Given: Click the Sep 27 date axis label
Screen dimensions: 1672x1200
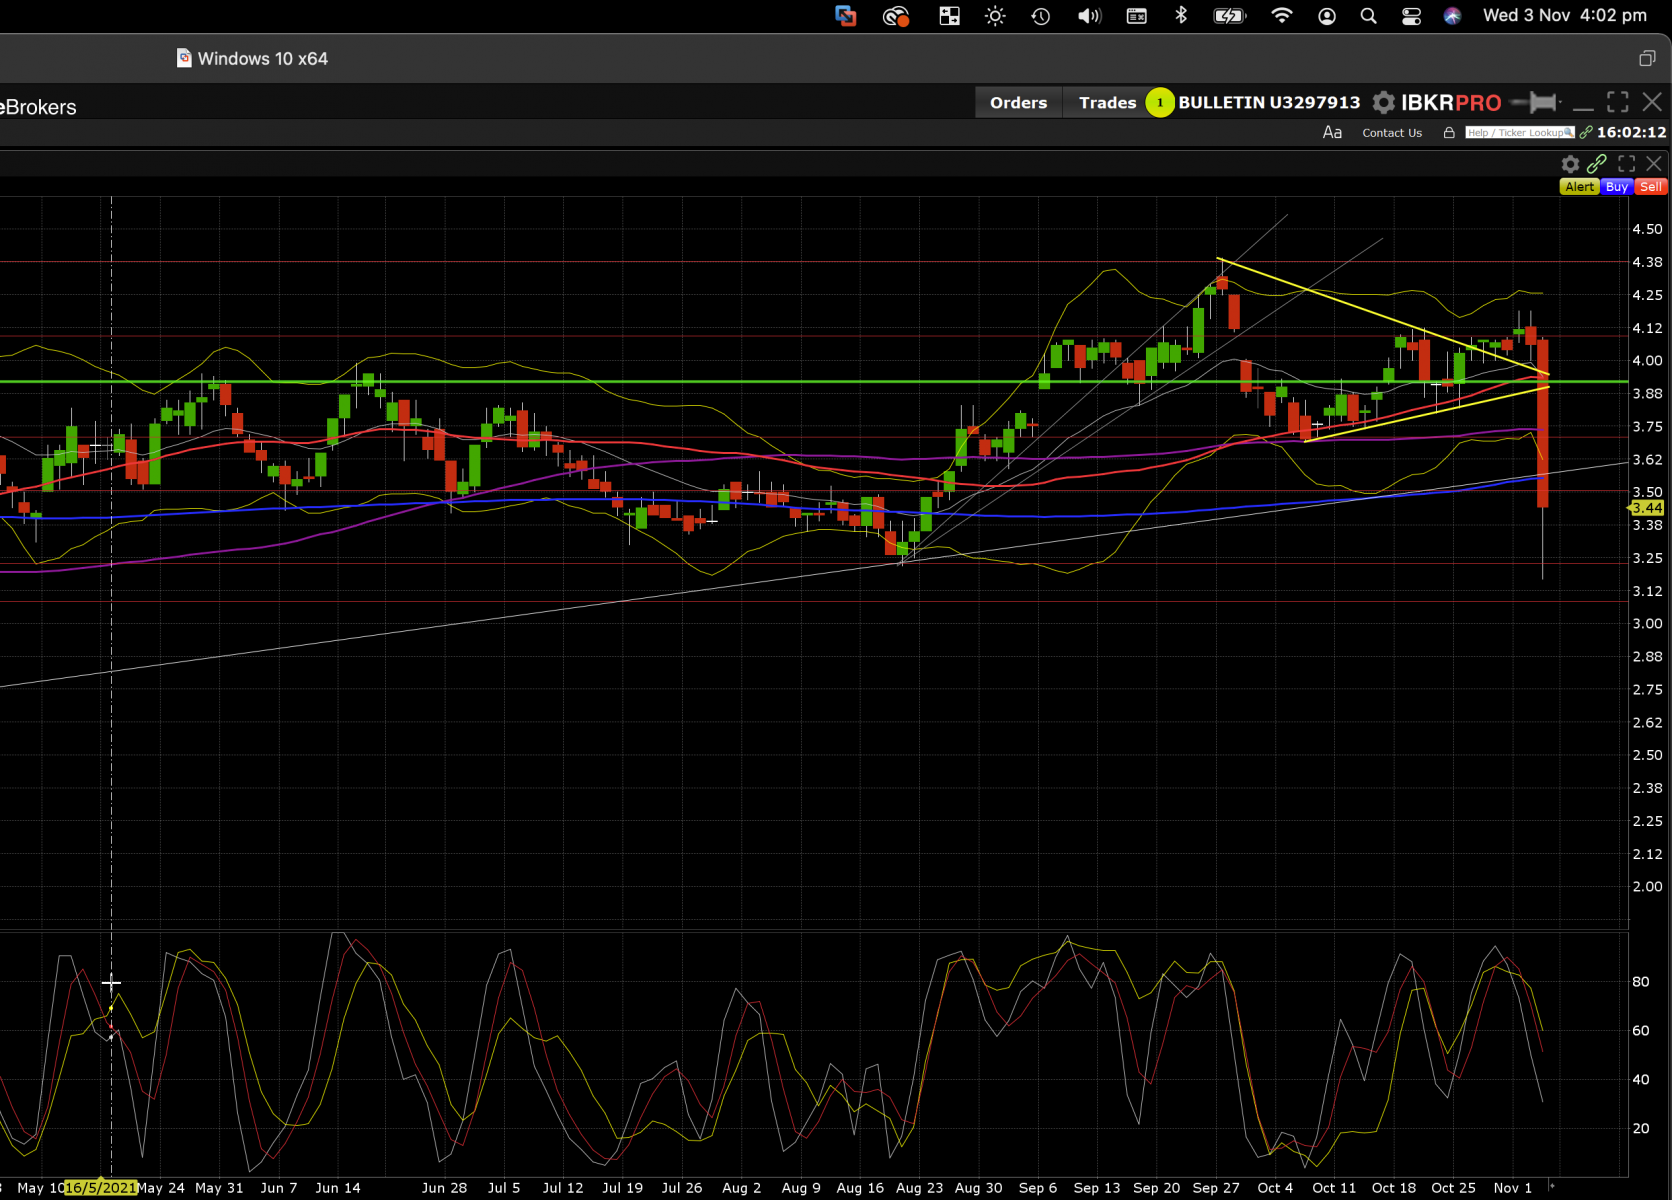Looking at the screenshot, I should [x=1216, y=1188].
